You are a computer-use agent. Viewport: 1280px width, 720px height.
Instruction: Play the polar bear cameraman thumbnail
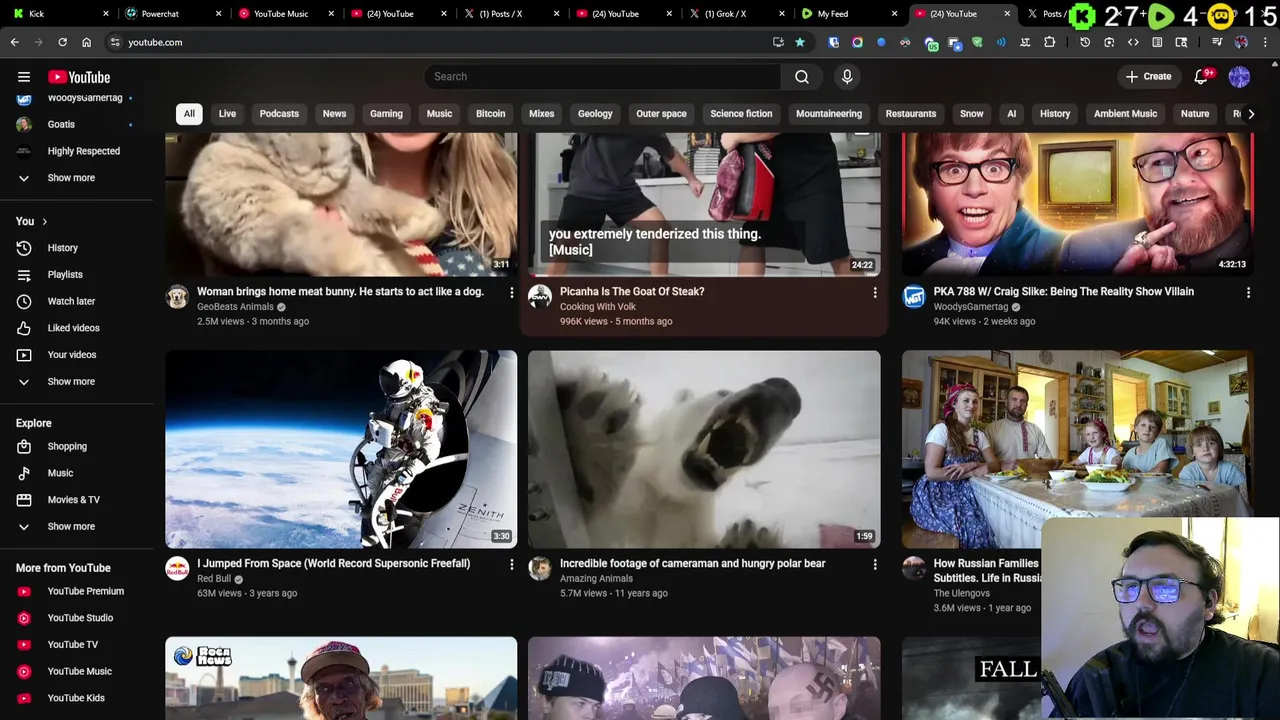click(704, 449)
